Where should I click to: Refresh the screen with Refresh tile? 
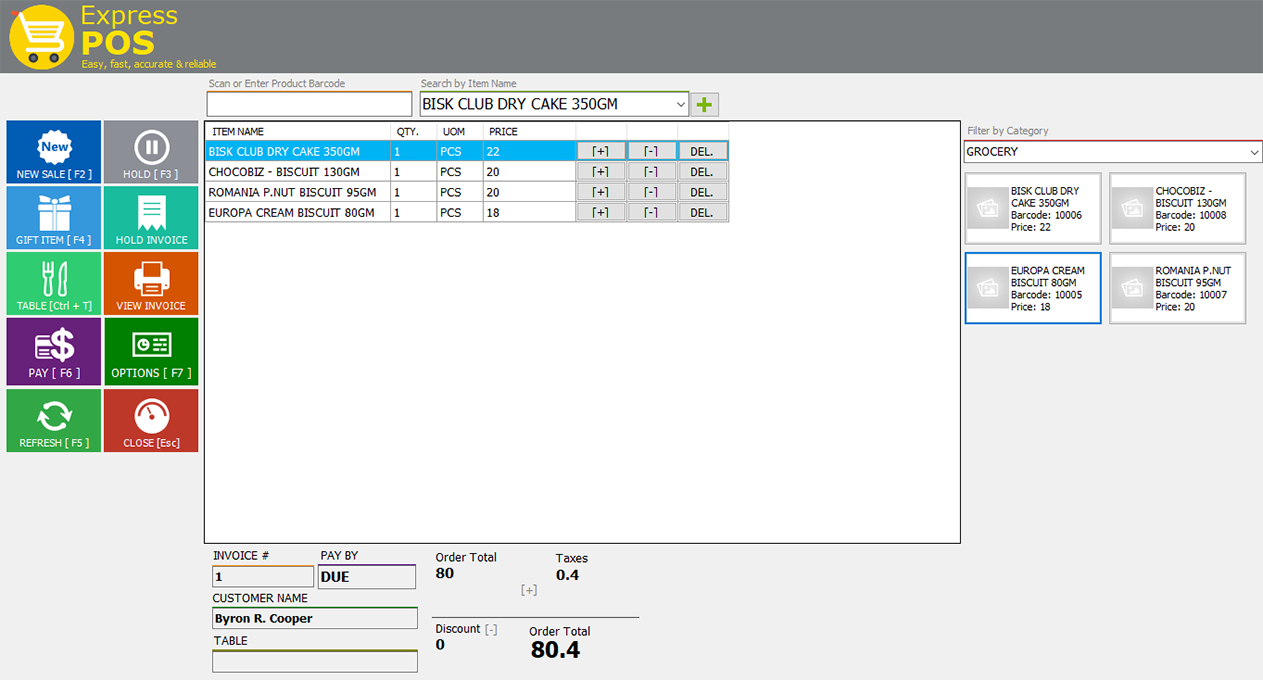pyautogui.click(x=54, y=420)
